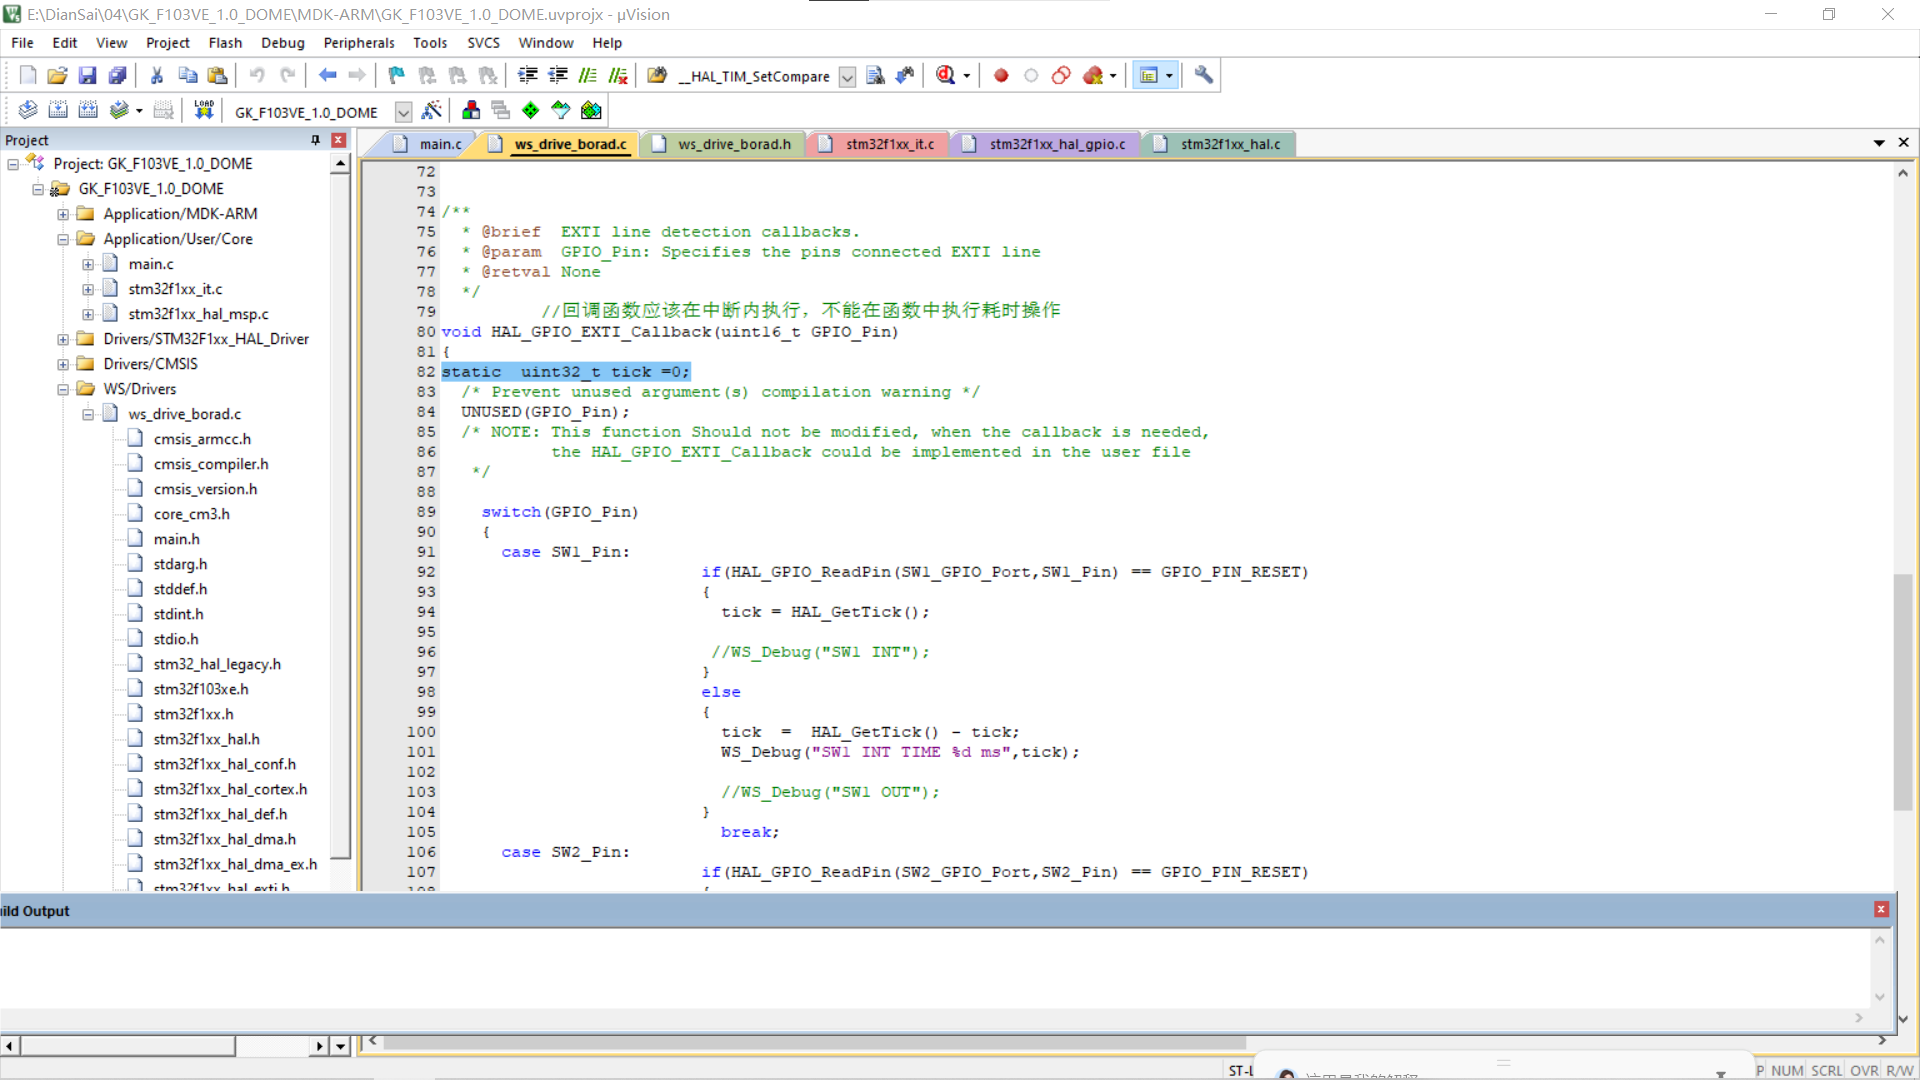Open the target selection dropdown GK_F103VE_1.0_DOME
Image resolution: width=1920 pixels, height=1080 pixels.
coord(403,112)
